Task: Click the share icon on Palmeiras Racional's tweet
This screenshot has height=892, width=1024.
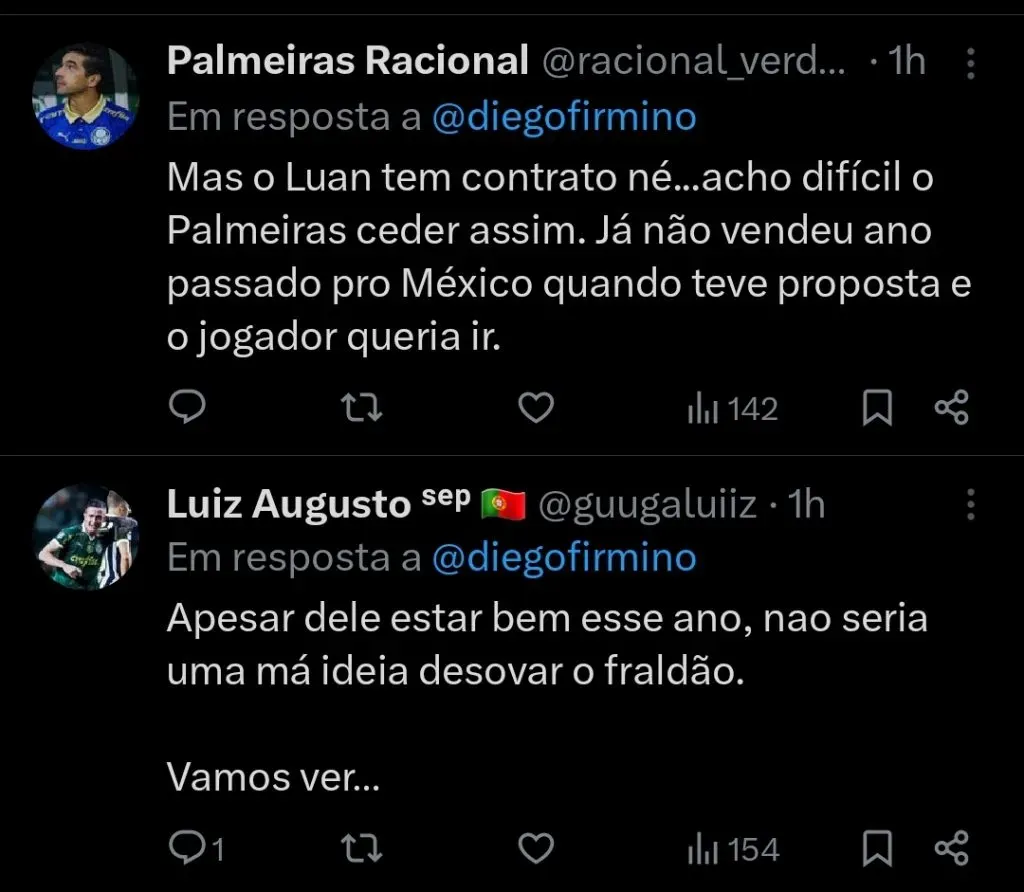Action: pos(950,407)
